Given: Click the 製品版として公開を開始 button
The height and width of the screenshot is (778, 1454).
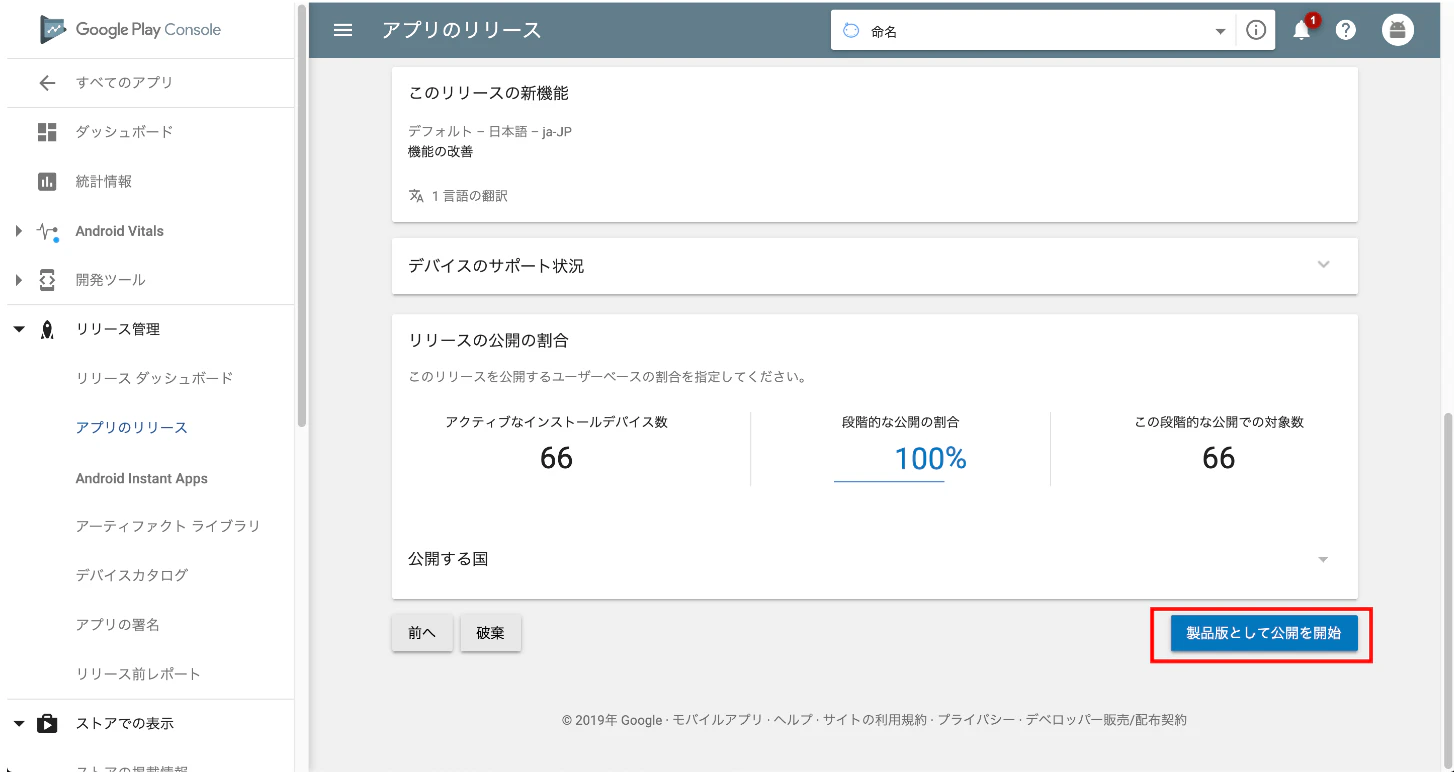Looking at the screenshot, I should (x=1264, y=633).
